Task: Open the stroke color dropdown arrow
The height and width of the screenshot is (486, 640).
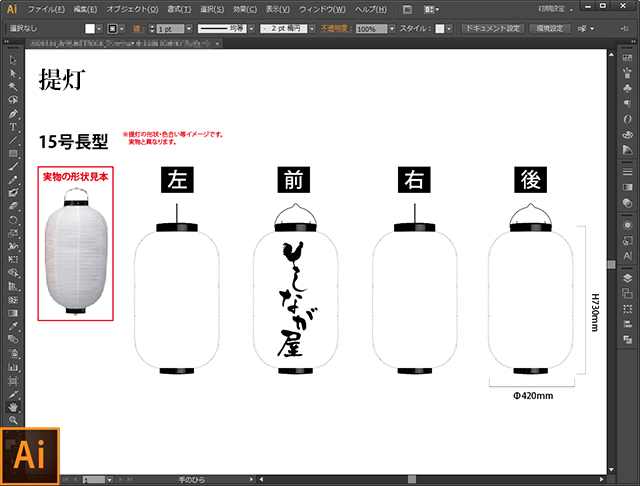Action: (x=122, y=29)
